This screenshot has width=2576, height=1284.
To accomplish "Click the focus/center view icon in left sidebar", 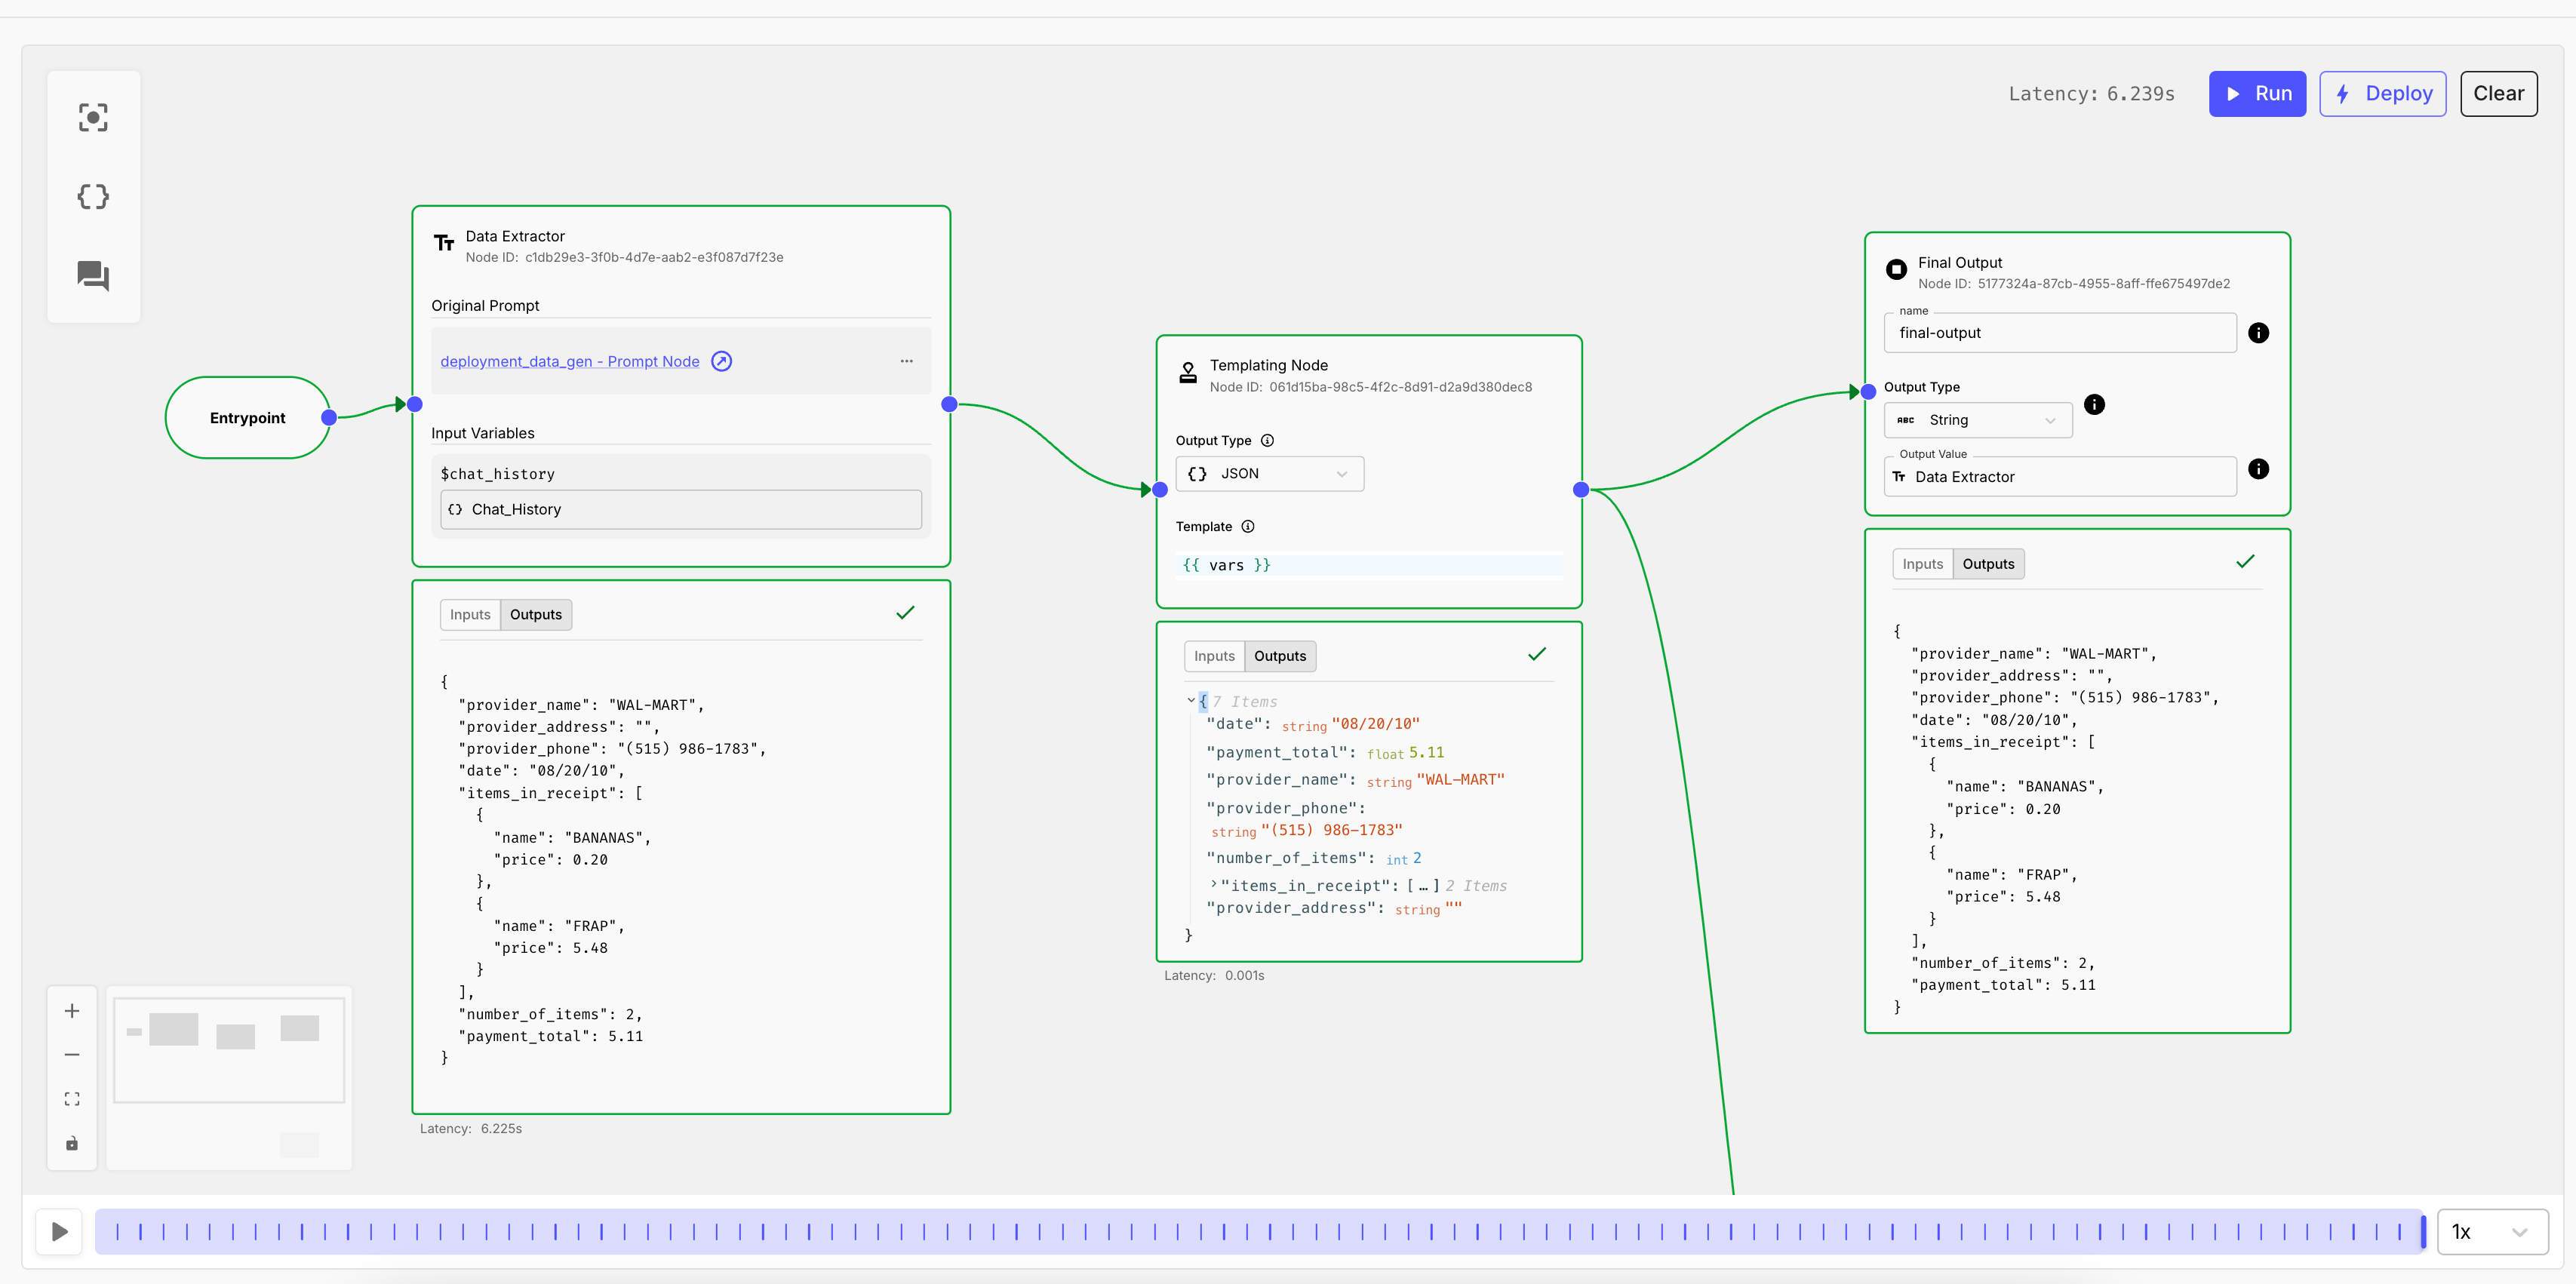I will click(93, 118).
